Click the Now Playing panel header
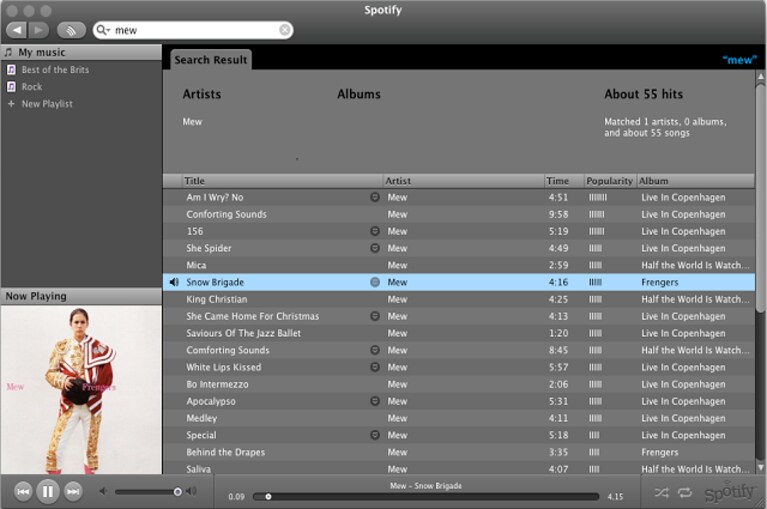767x509 pixels. point(81,296)
